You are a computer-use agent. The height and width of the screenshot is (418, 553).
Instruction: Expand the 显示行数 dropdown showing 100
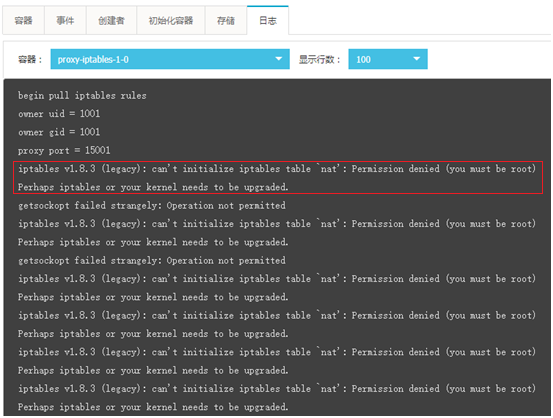click(x=388, y=59)
